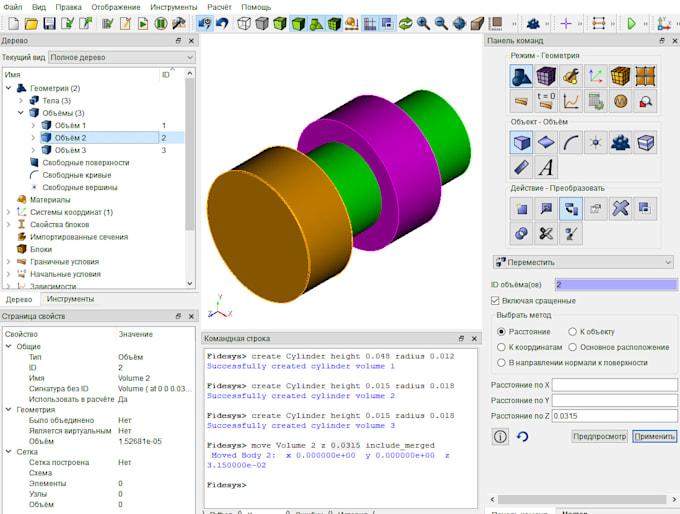
Task: Click the scissors cut action icon
Action: click(x=546, y=234)
